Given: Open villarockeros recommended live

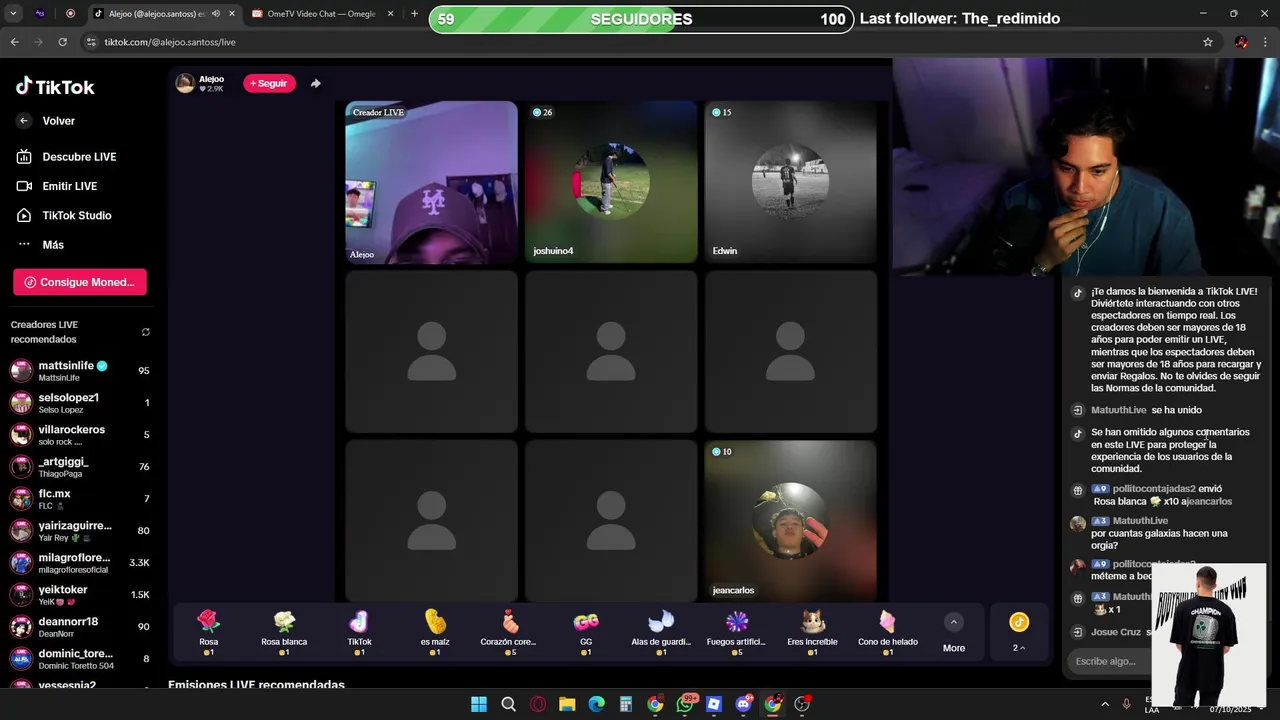Looking at the screenshot, I should [x=80, y=435].
